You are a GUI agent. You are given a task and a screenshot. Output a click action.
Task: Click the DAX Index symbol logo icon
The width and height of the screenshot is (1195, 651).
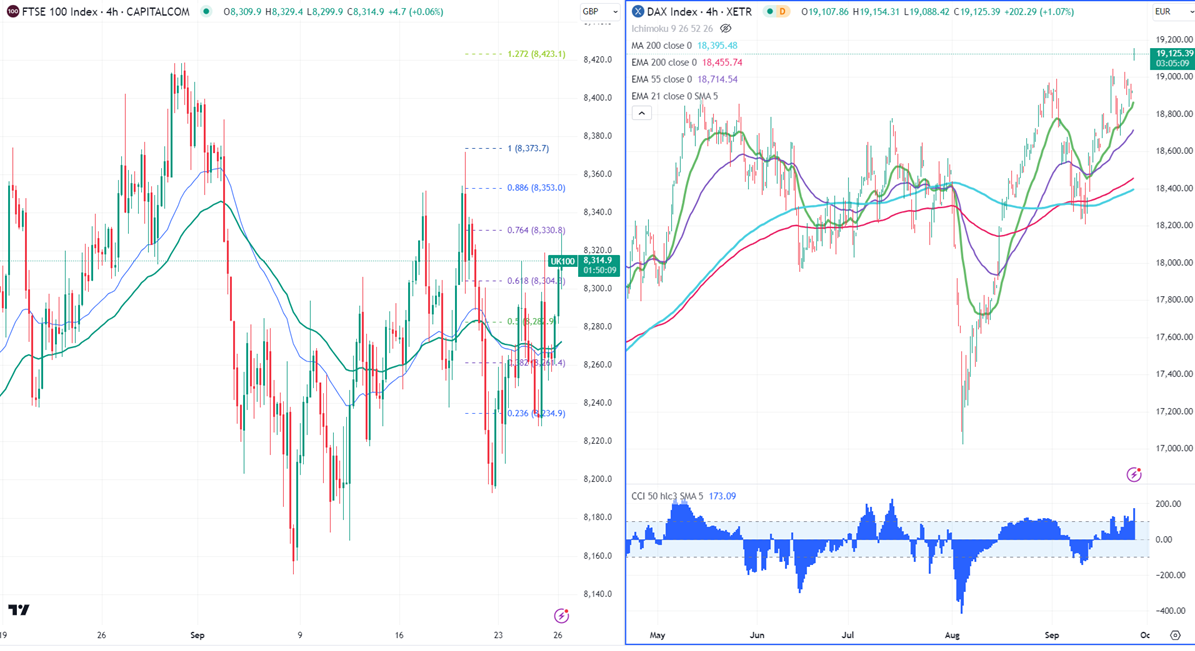coord(638,11)
